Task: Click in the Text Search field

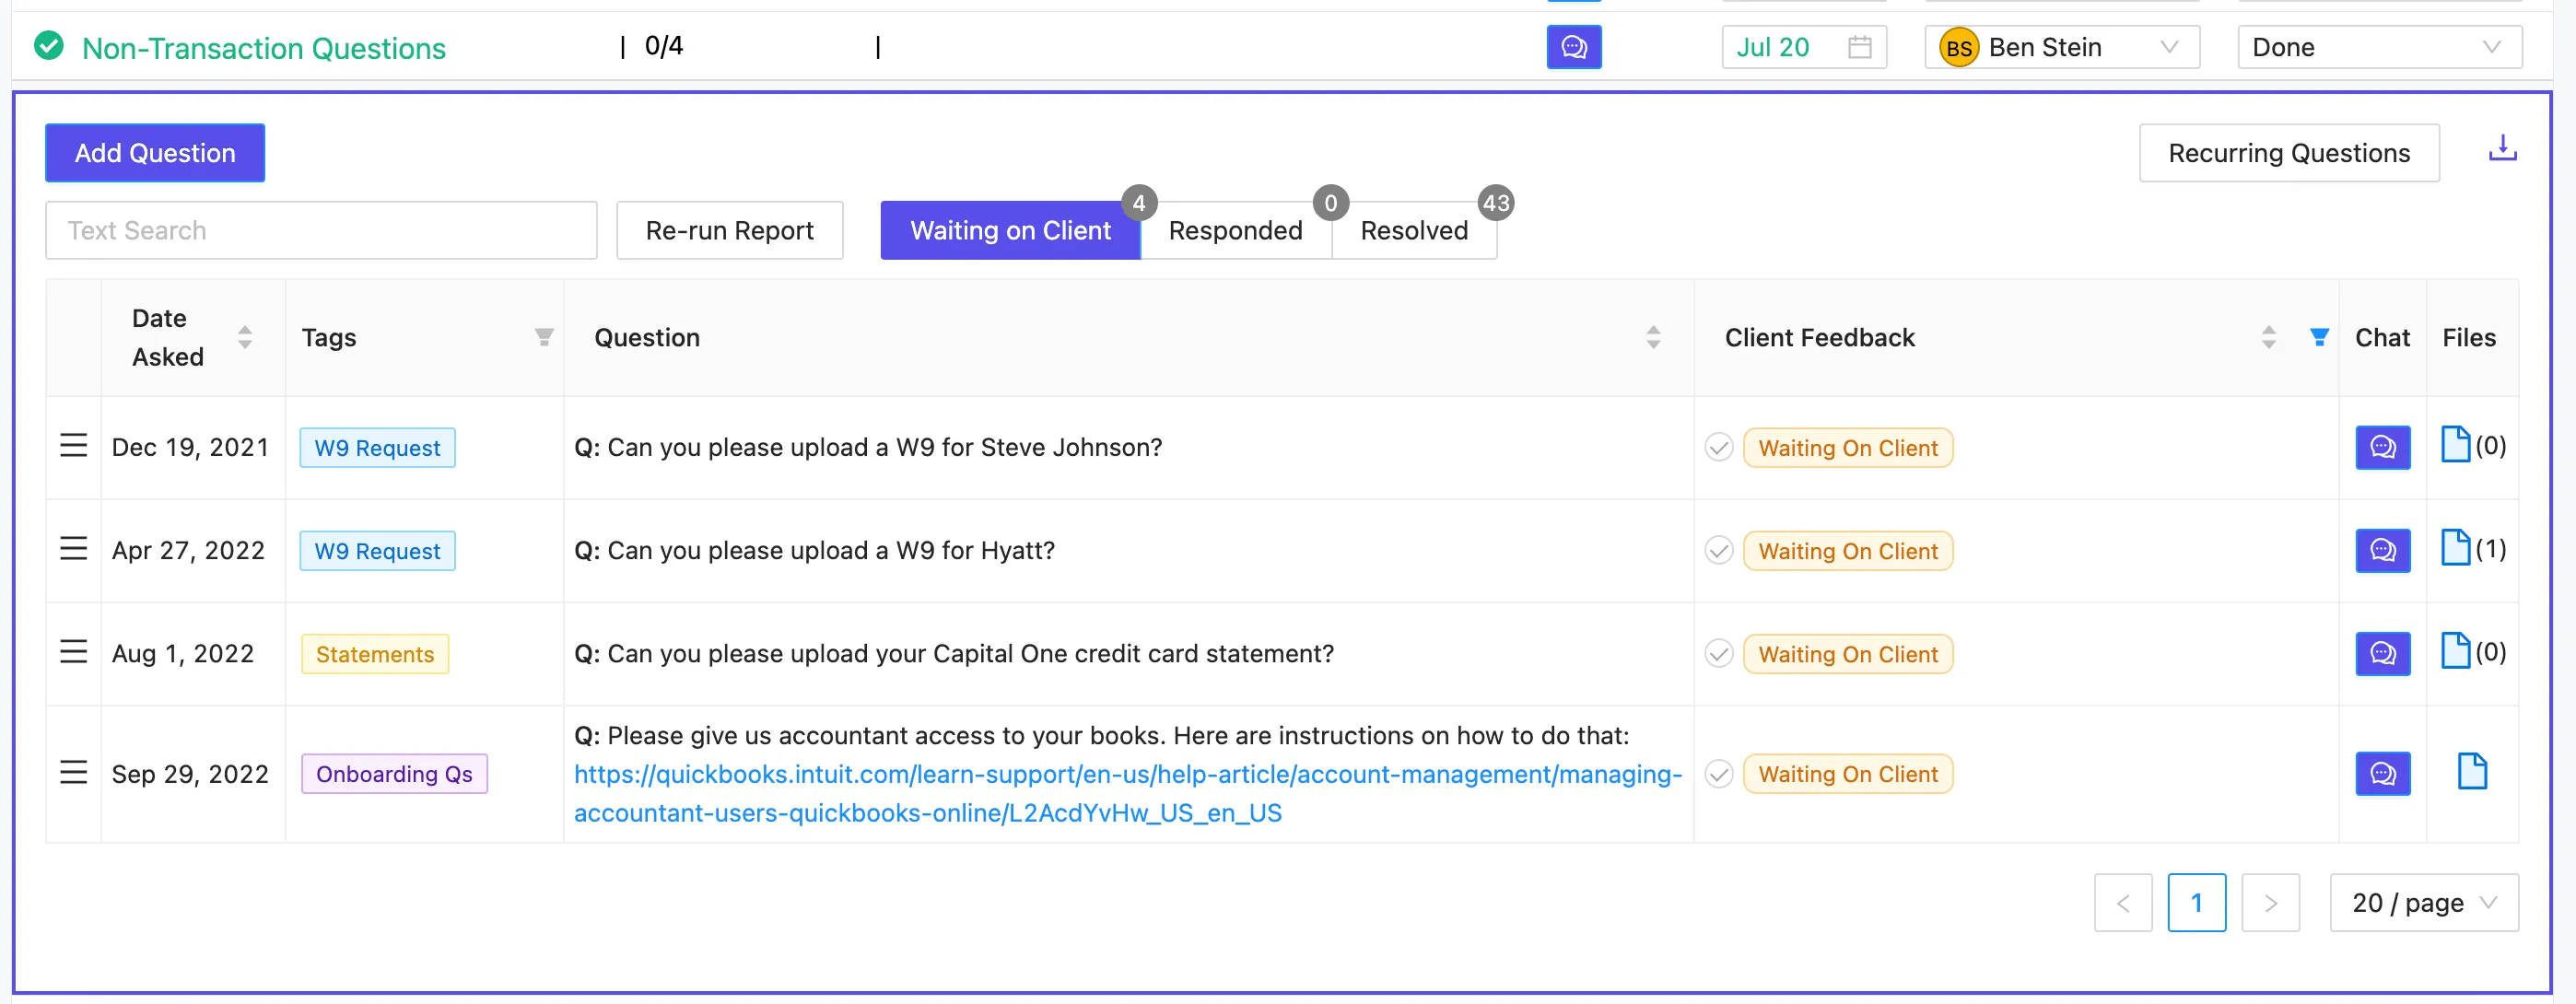Action: pyautogui.click(x=321, y=230)
